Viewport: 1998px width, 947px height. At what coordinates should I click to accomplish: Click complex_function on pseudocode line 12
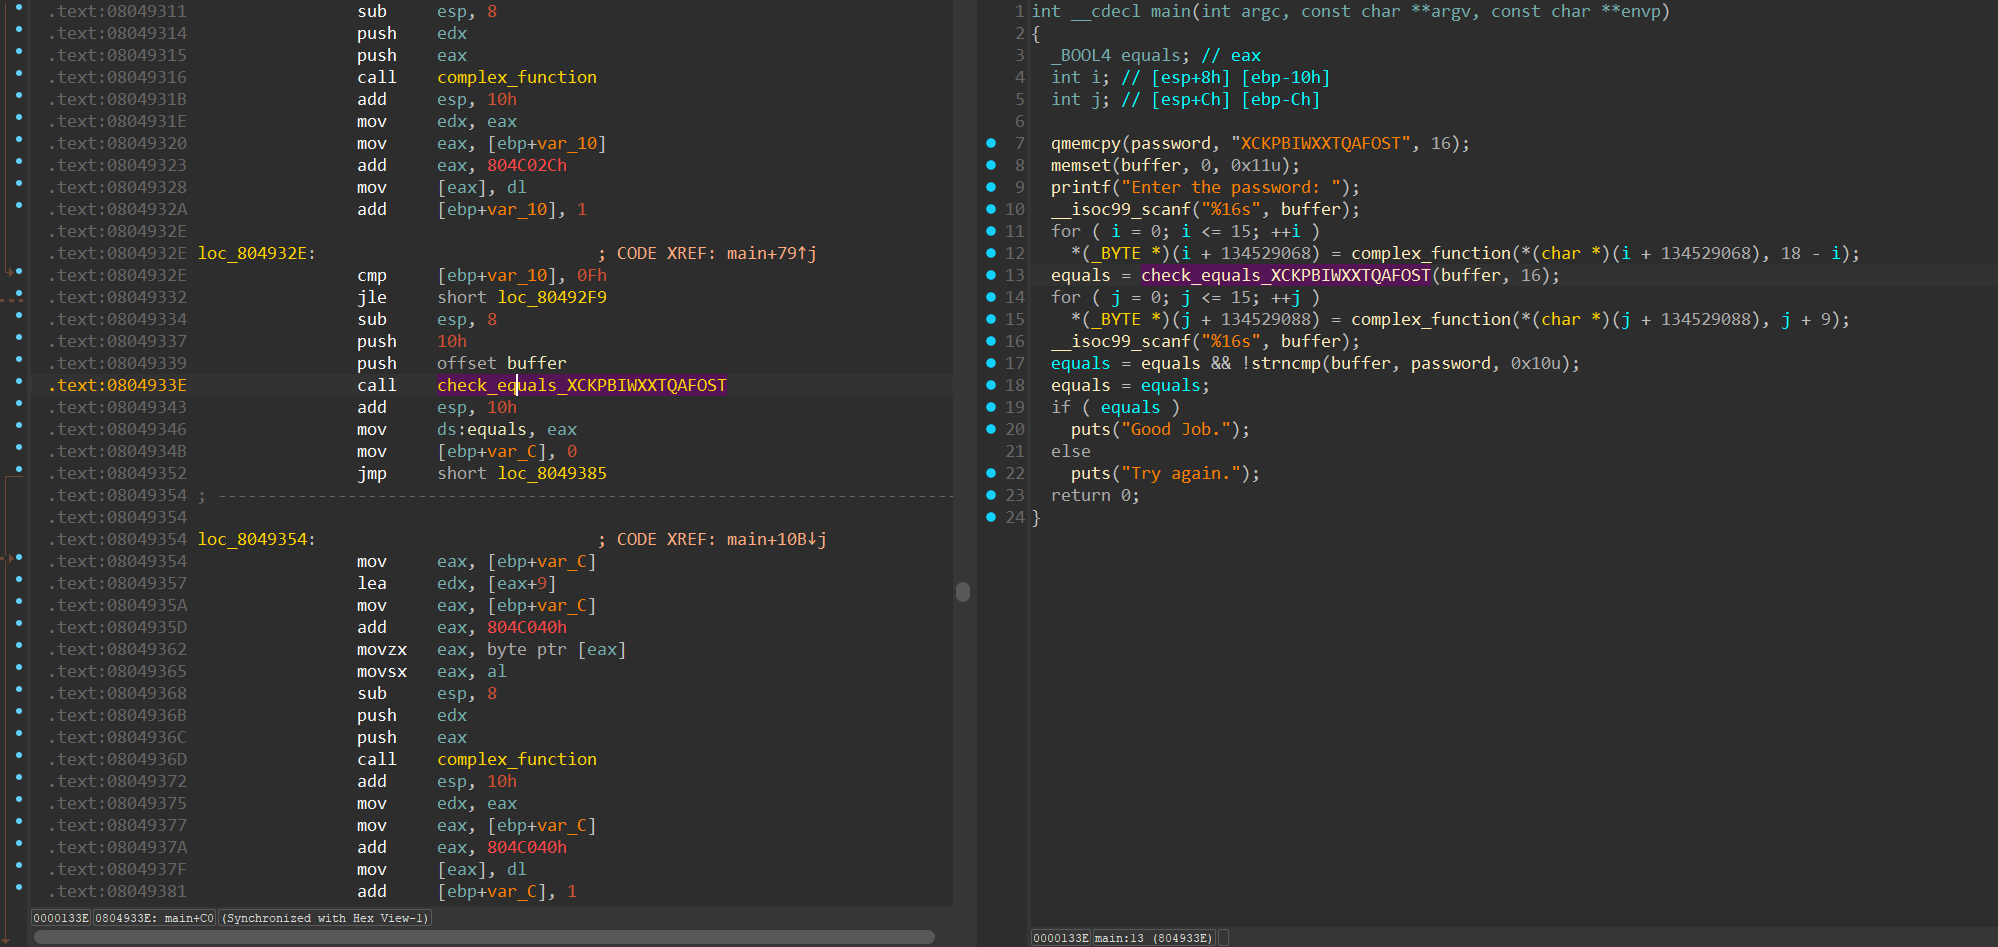click(1431, 253)
